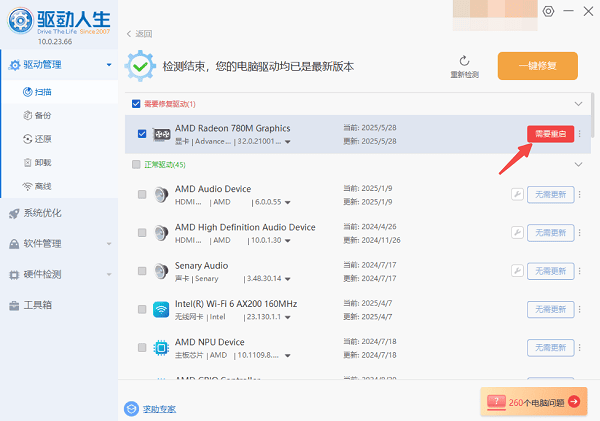The image size is (600, 421).
Task: Click the wrench icon for AMD Audio Device
Action: coord(517,194)
